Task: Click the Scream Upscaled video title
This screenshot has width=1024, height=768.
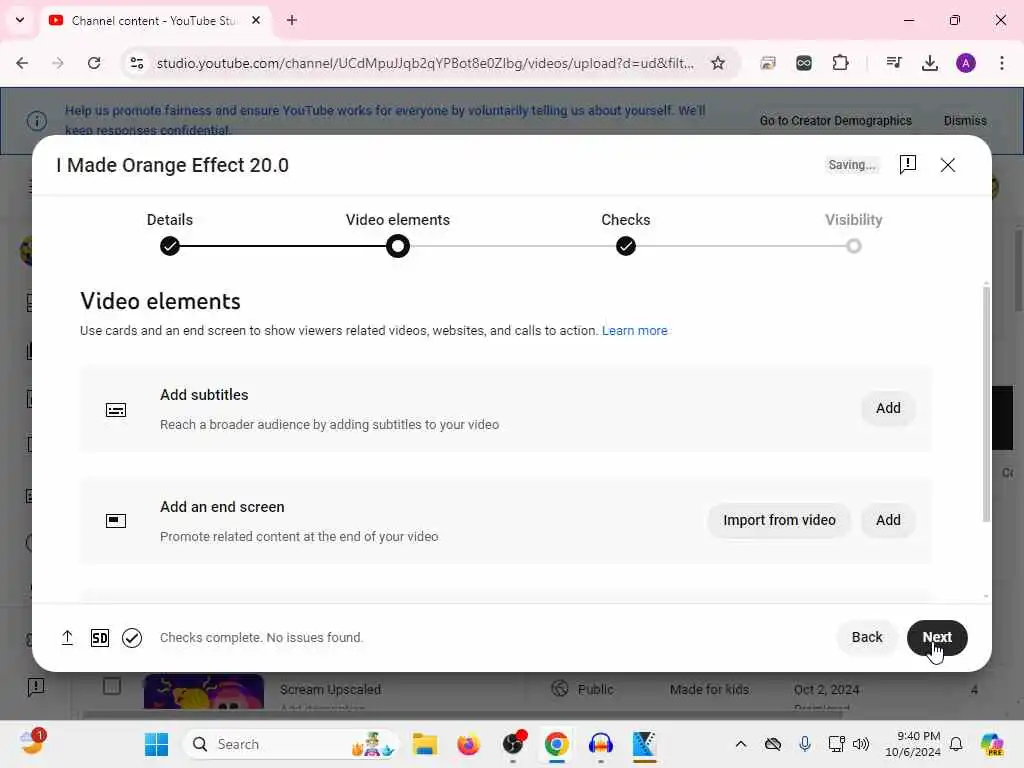Action: click(330, 689)
